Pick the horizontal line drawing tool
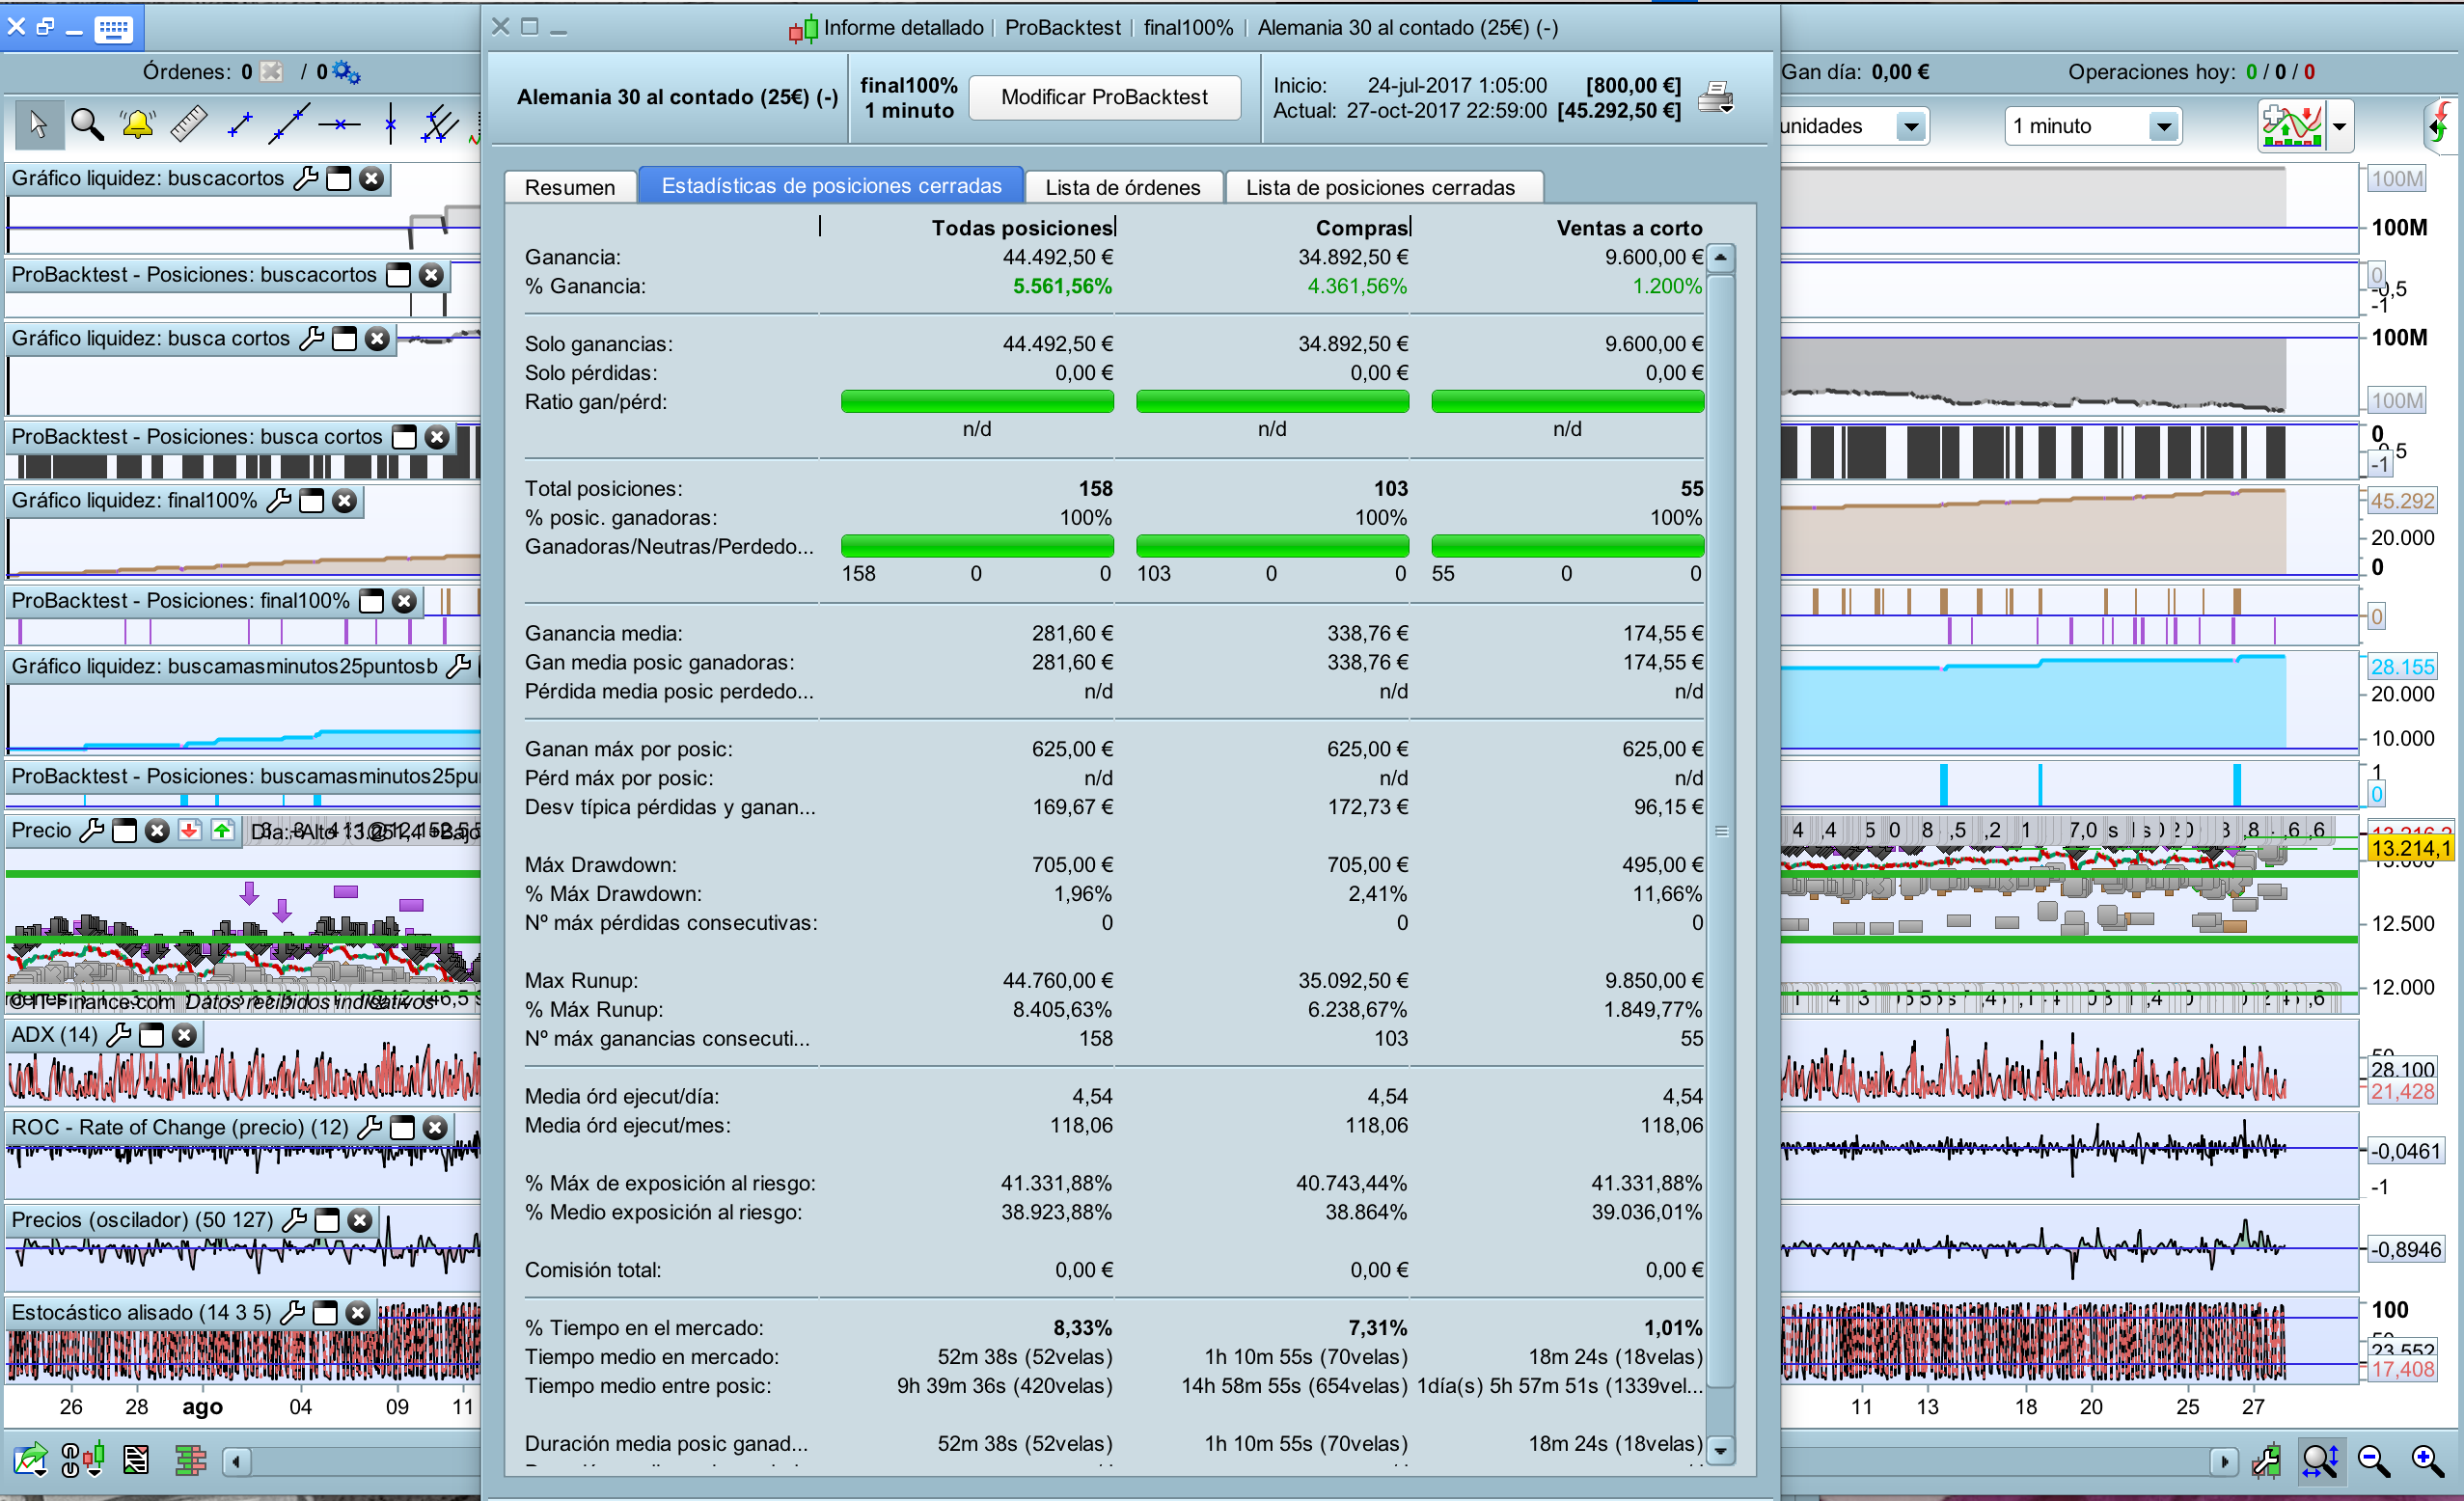This screenshot has width=2464, height=1501. 339,125
